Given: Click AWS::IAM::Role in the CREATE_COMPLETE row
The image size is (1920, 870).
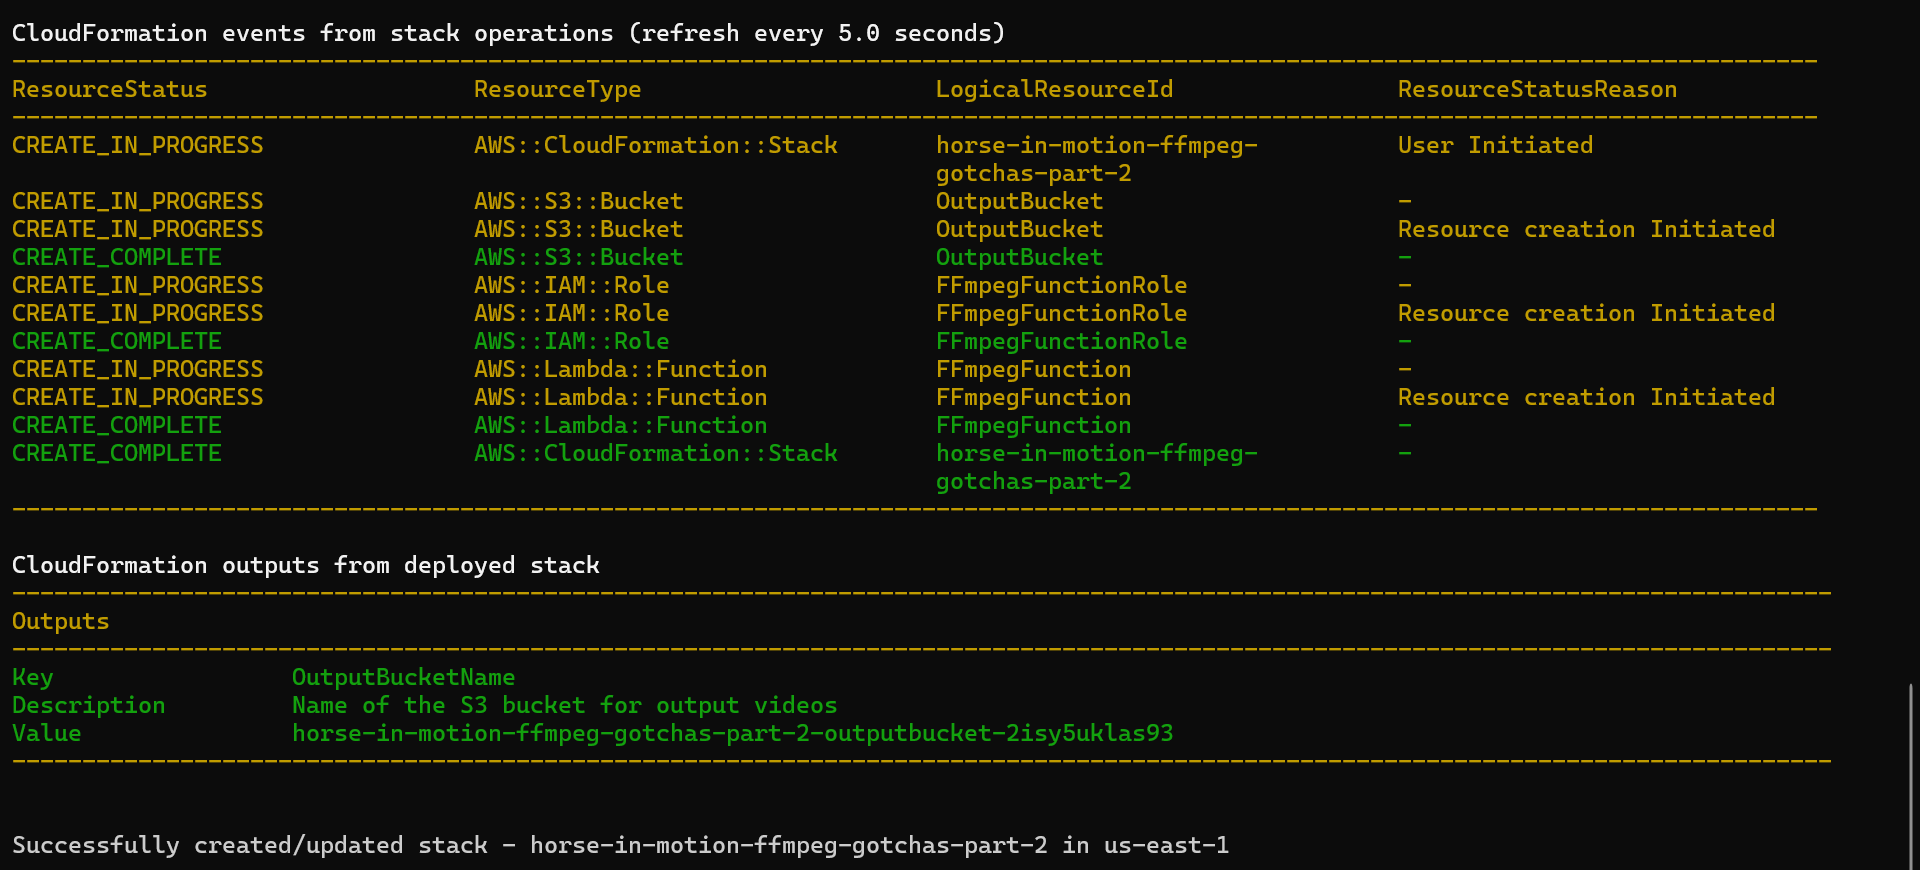Looking at the screenshot, I should [x=571, y=342].
